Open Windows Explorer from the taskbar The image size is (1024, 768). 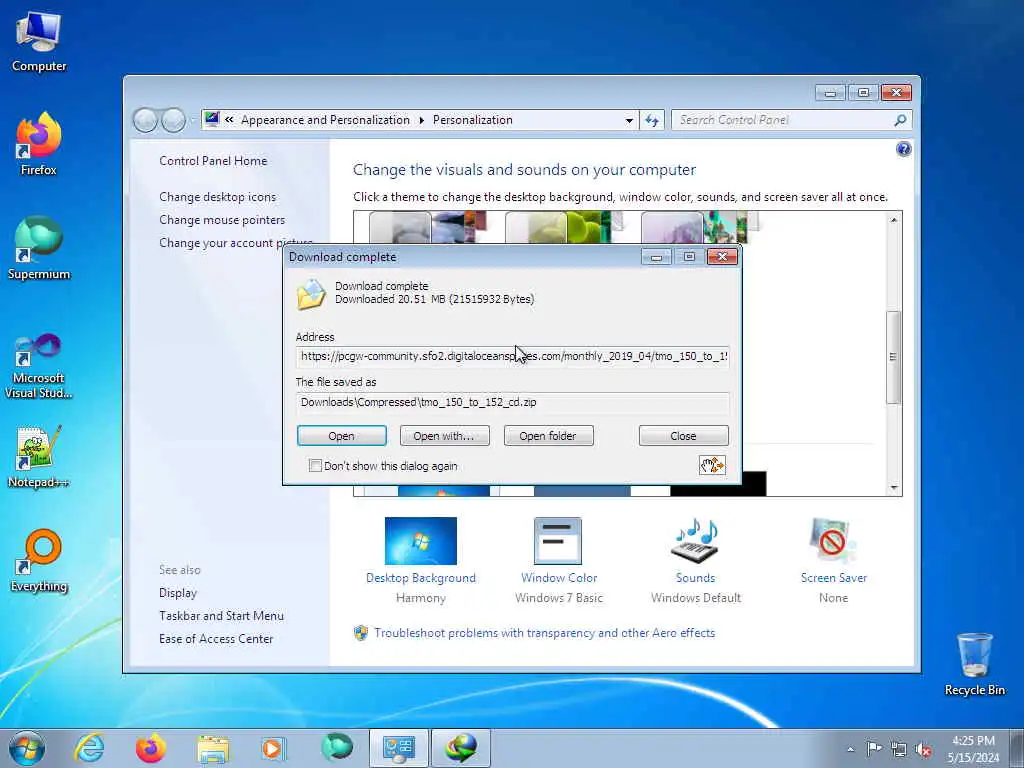tap(213, 748)
